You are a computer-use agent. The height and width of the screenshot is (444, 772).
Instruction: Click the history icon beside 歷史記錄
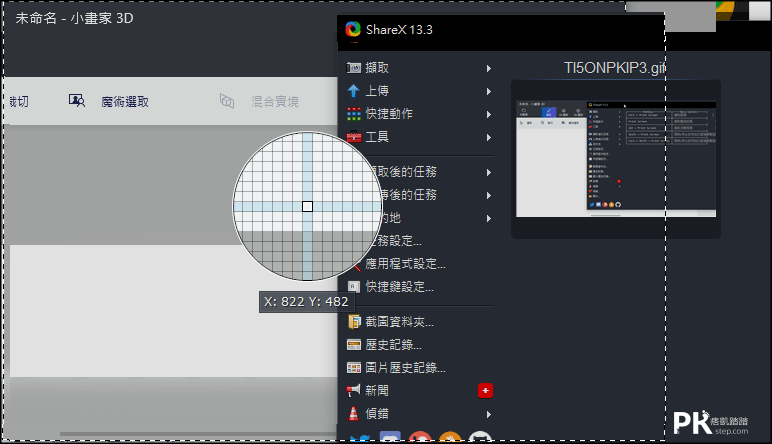point(354,345)
